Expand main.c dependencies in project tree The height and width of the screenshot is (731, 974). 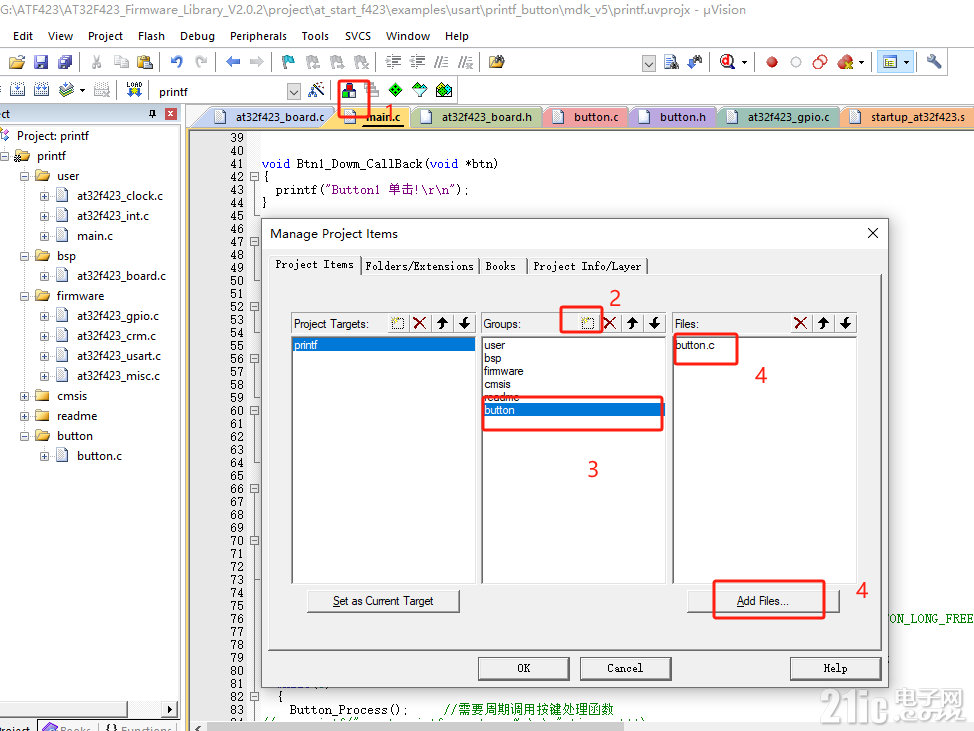(x=44, y=236)
